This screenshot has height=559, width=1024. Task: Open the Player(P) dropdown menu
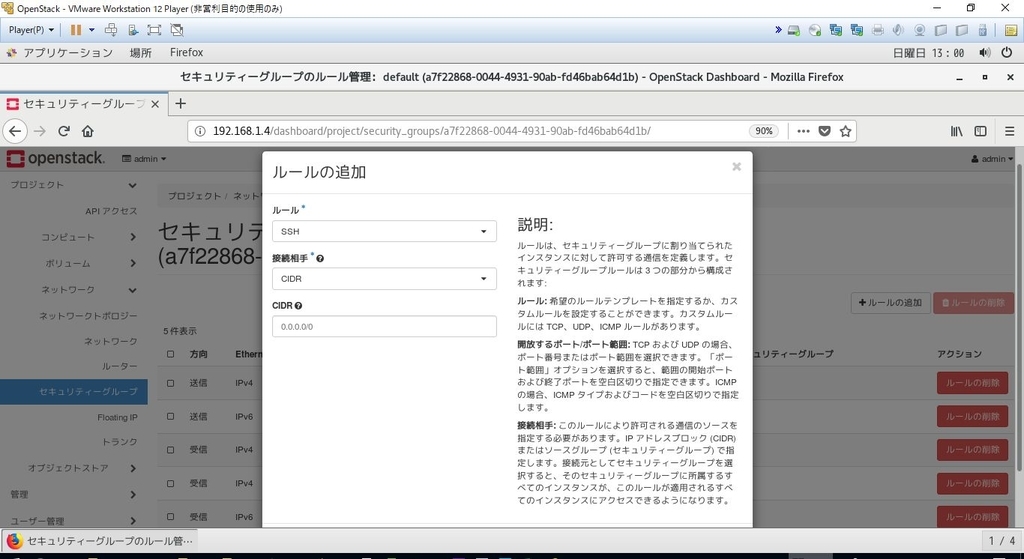(x=31, y=30)
